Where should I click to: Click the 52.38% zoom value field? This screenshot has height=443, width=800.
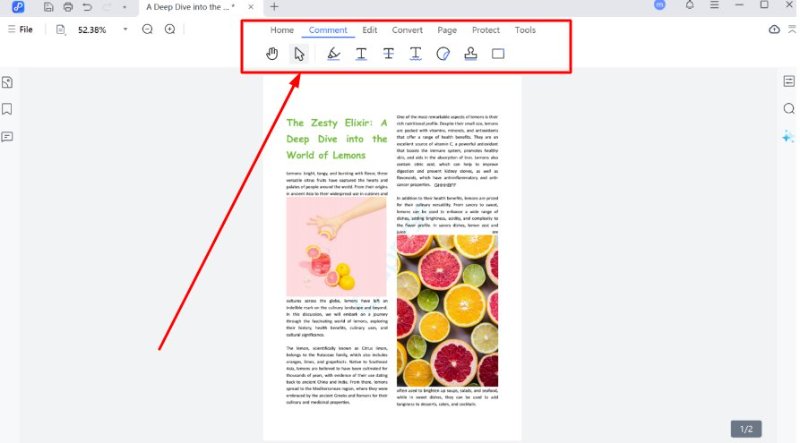[92, 30]
